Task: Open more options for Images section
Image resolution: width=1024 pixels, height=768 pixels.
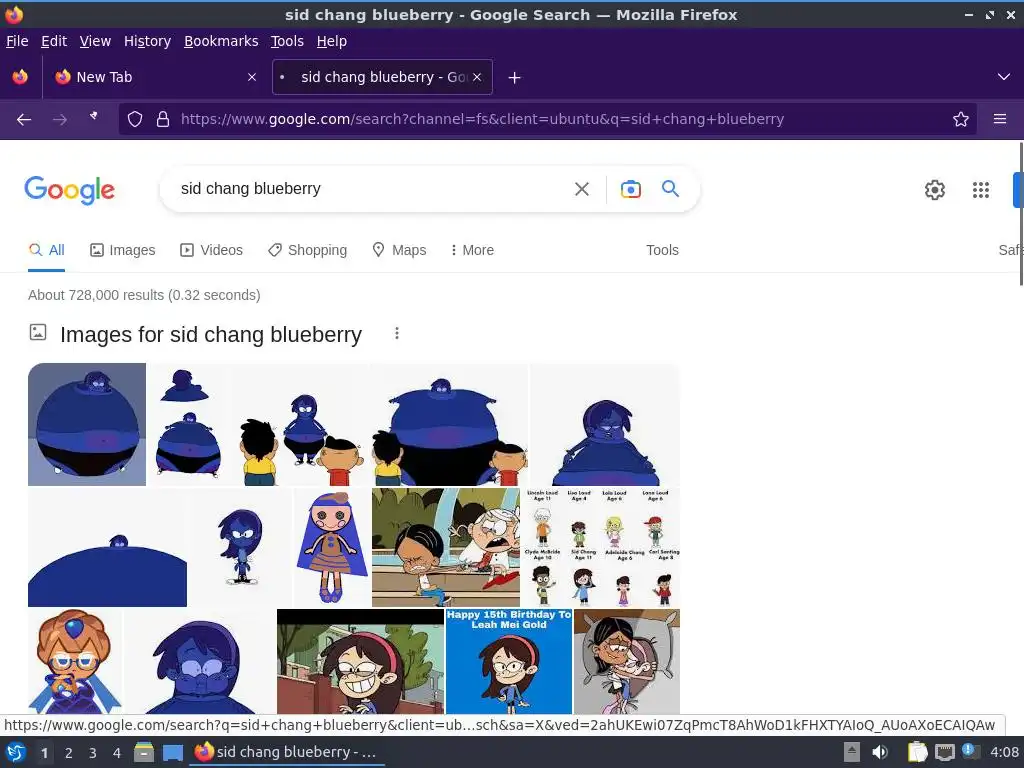Action: (x=396, y=334)
